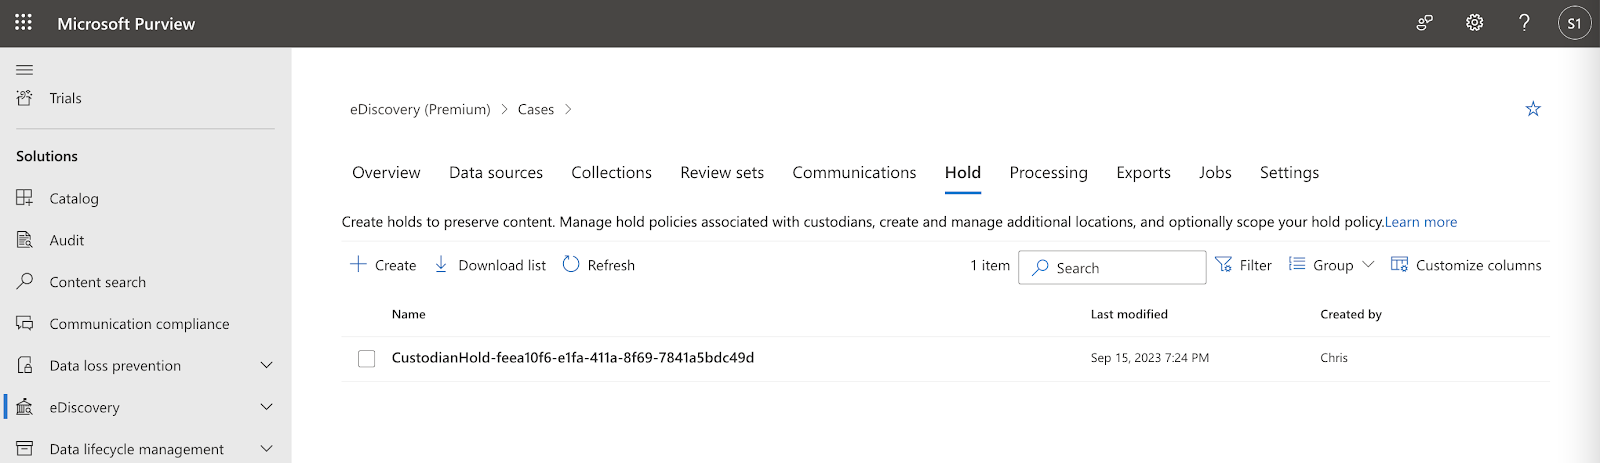This screenshot has width=1600, height=463.
Task: Open the S1 account avatar
Action: tap(1574, 23)
